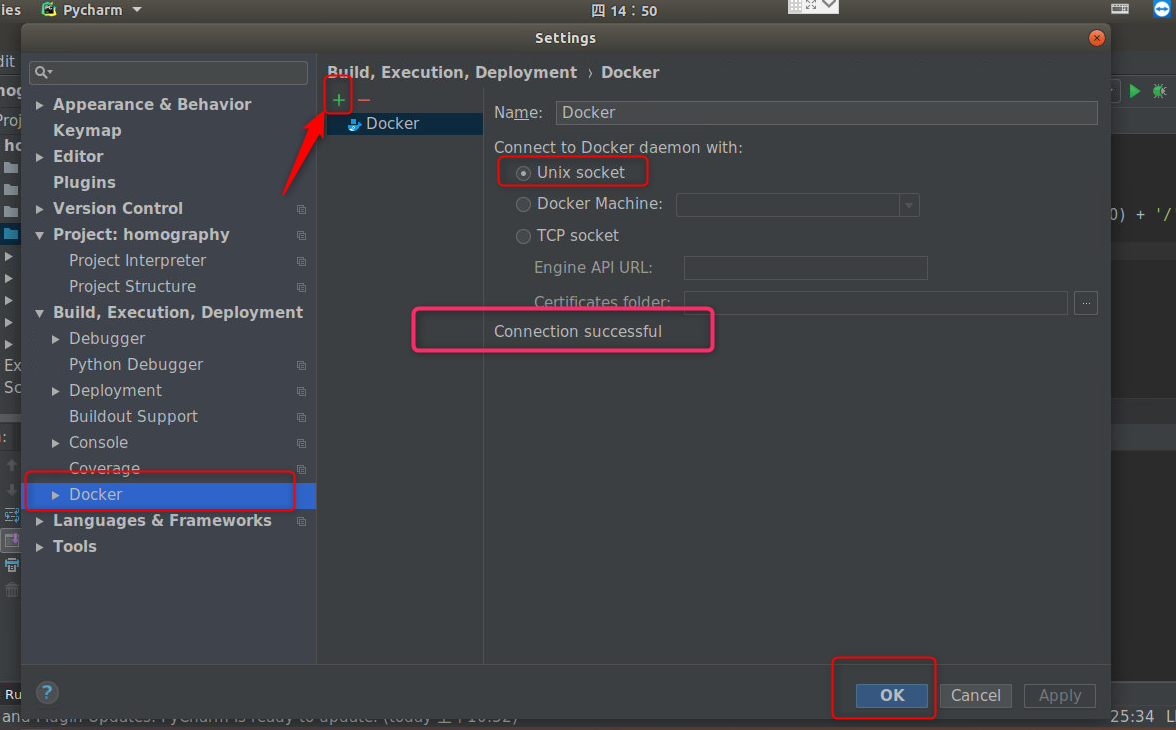Expand the Docker settings node
Viewport: 1176px width, 730px height.
pos(56,495)
